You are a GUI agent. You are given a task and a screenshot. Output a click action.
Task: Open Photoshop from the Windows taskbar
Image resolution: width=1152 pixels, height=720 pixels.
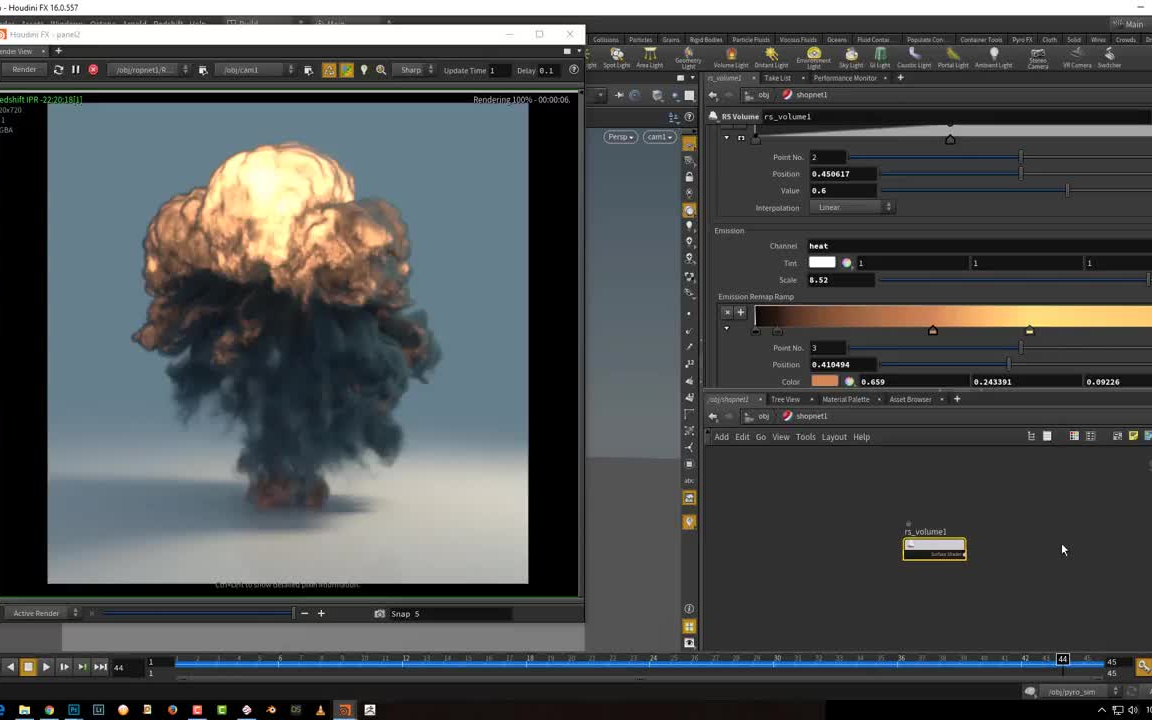(73, 710)
